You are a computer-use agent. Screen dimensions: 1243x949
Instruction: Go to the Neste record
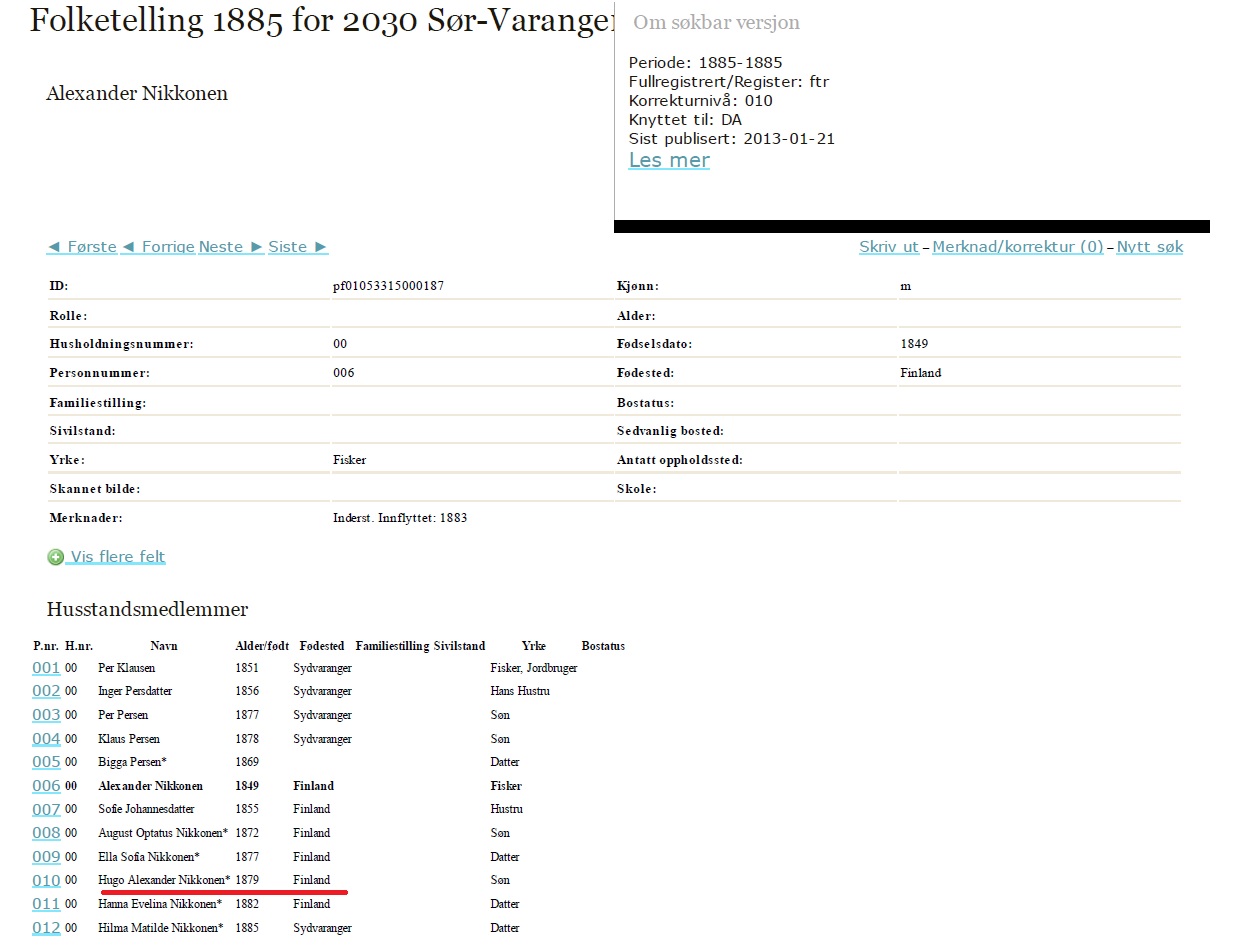pos(231,247)
